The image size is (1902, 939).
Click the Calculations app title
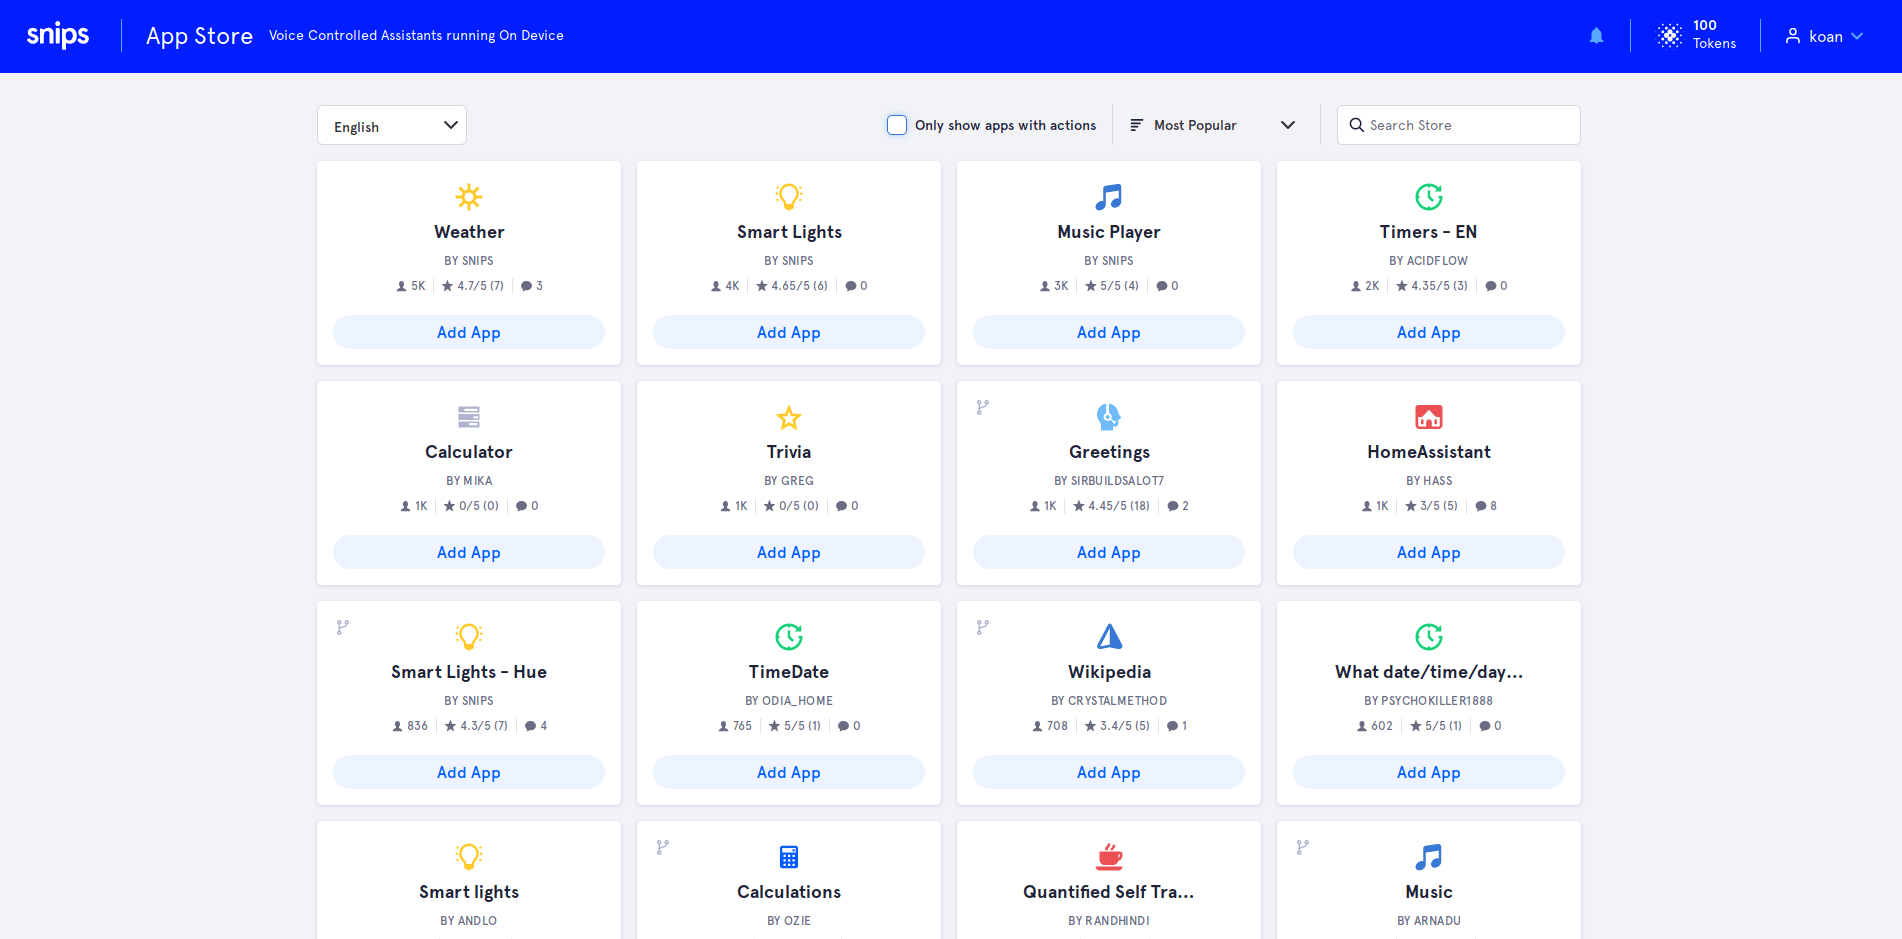(789, 892)
